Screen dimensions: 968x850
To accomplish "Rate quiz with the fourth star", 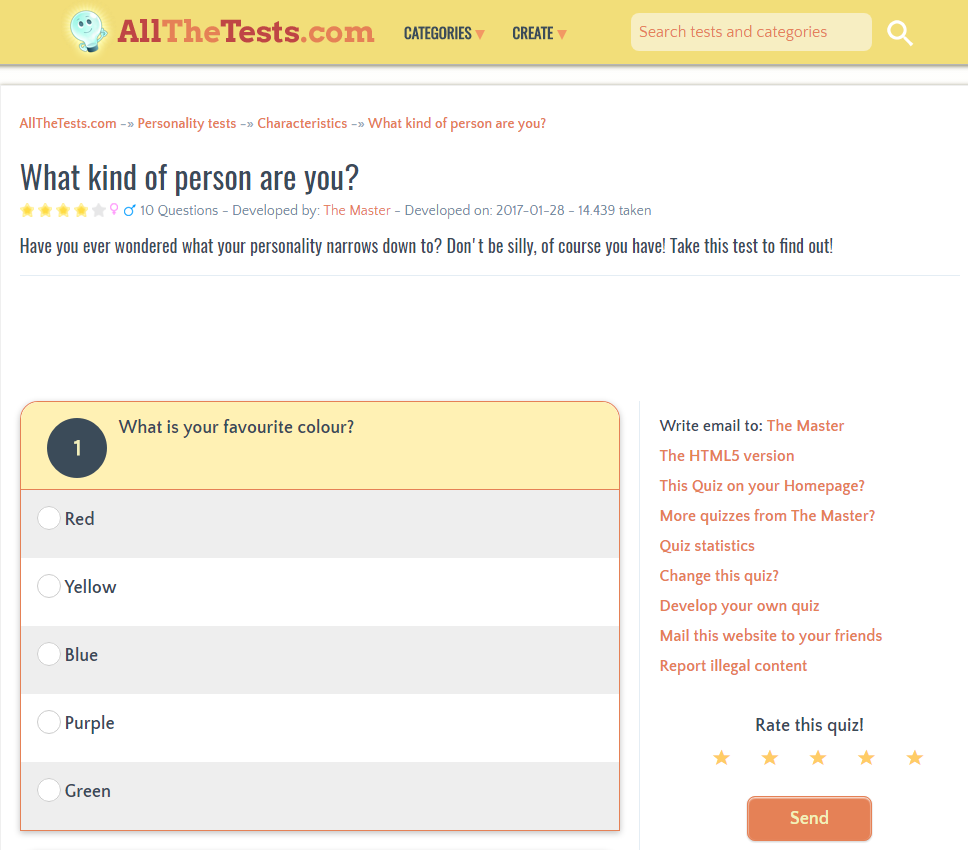I will click(866, 758).
